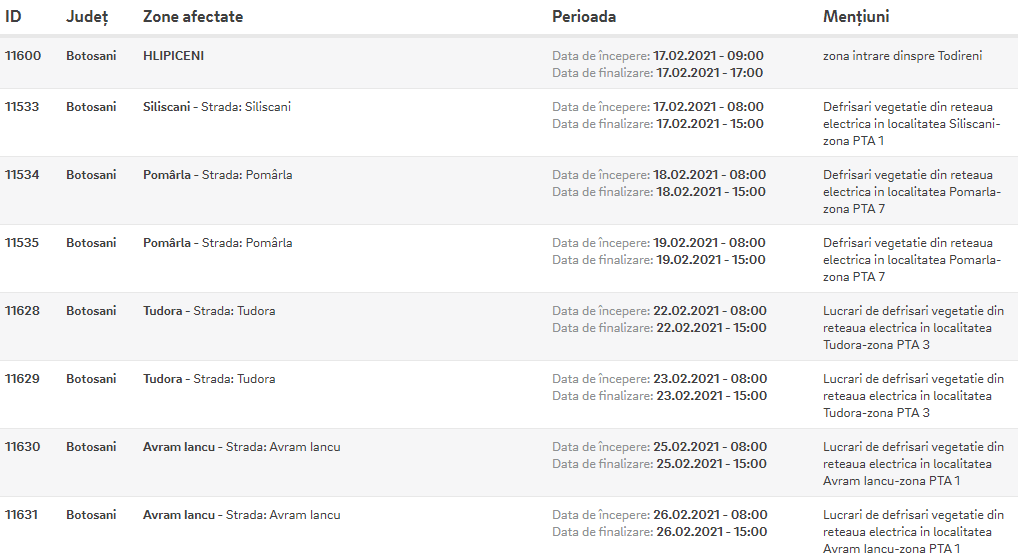Click HLIPICENI zone entry

[x=173, y=56]
